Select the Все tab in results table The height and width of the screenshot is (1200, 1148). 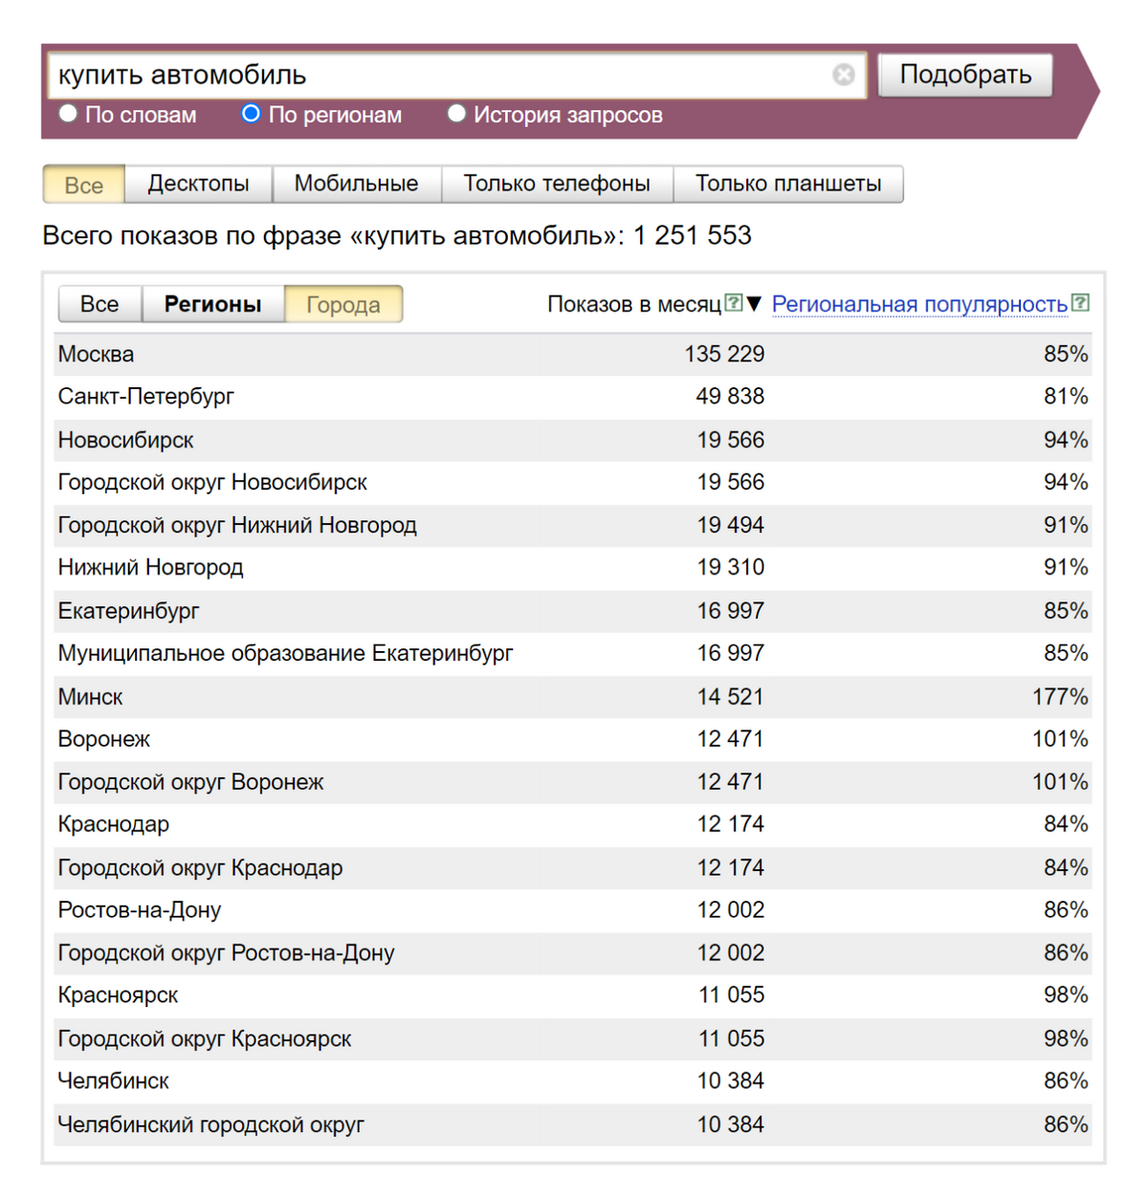coord(100,304)
